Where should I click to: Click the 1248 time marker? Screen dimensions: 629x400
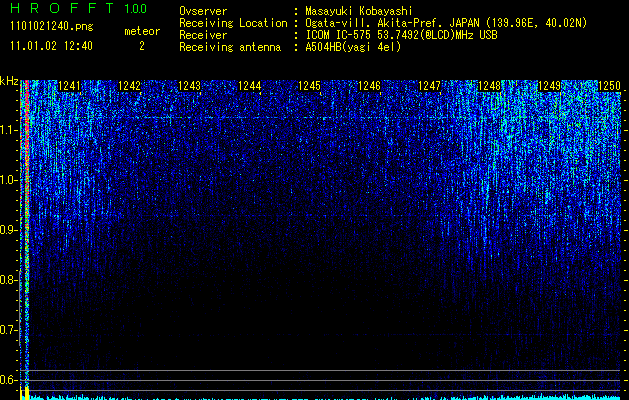point(490,86)
